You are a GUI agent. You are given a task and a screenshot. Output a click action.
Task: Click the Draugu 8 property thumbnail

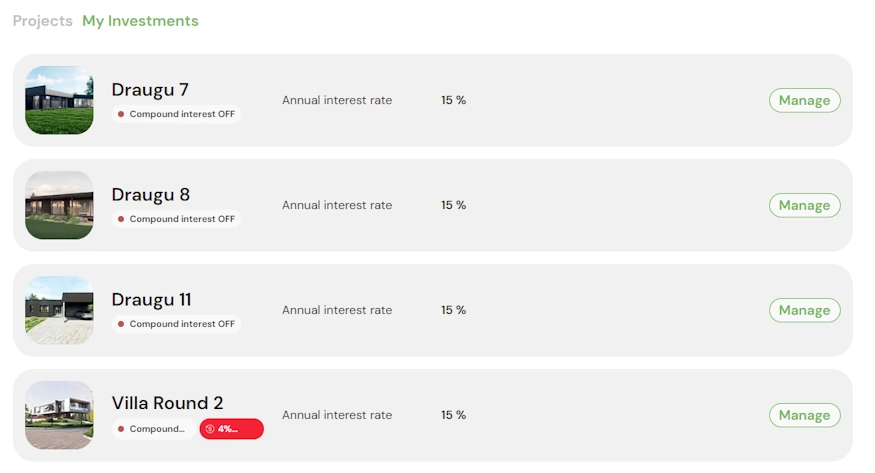59,205
